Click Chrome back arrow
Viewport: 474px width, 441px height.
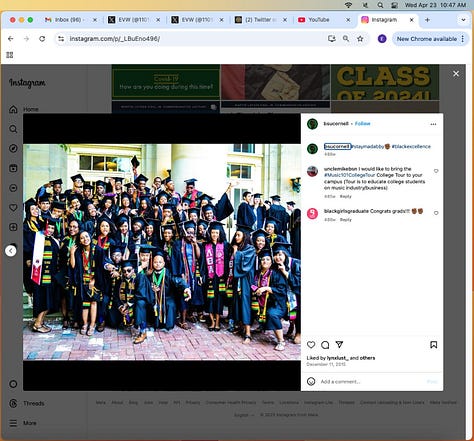click(x=11, y=39)
